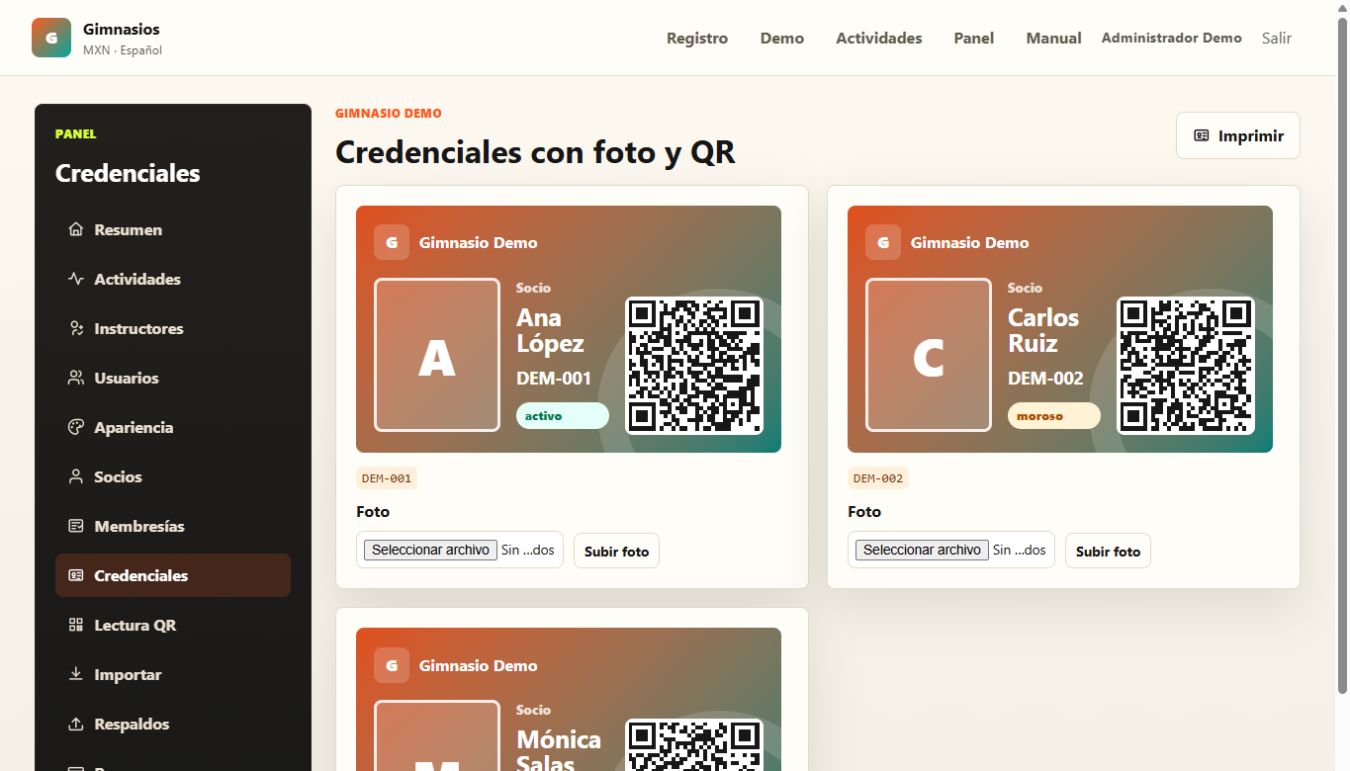Click the Salir logout link
This screenshot has width=1350, height=771.
coord(1277,38)
